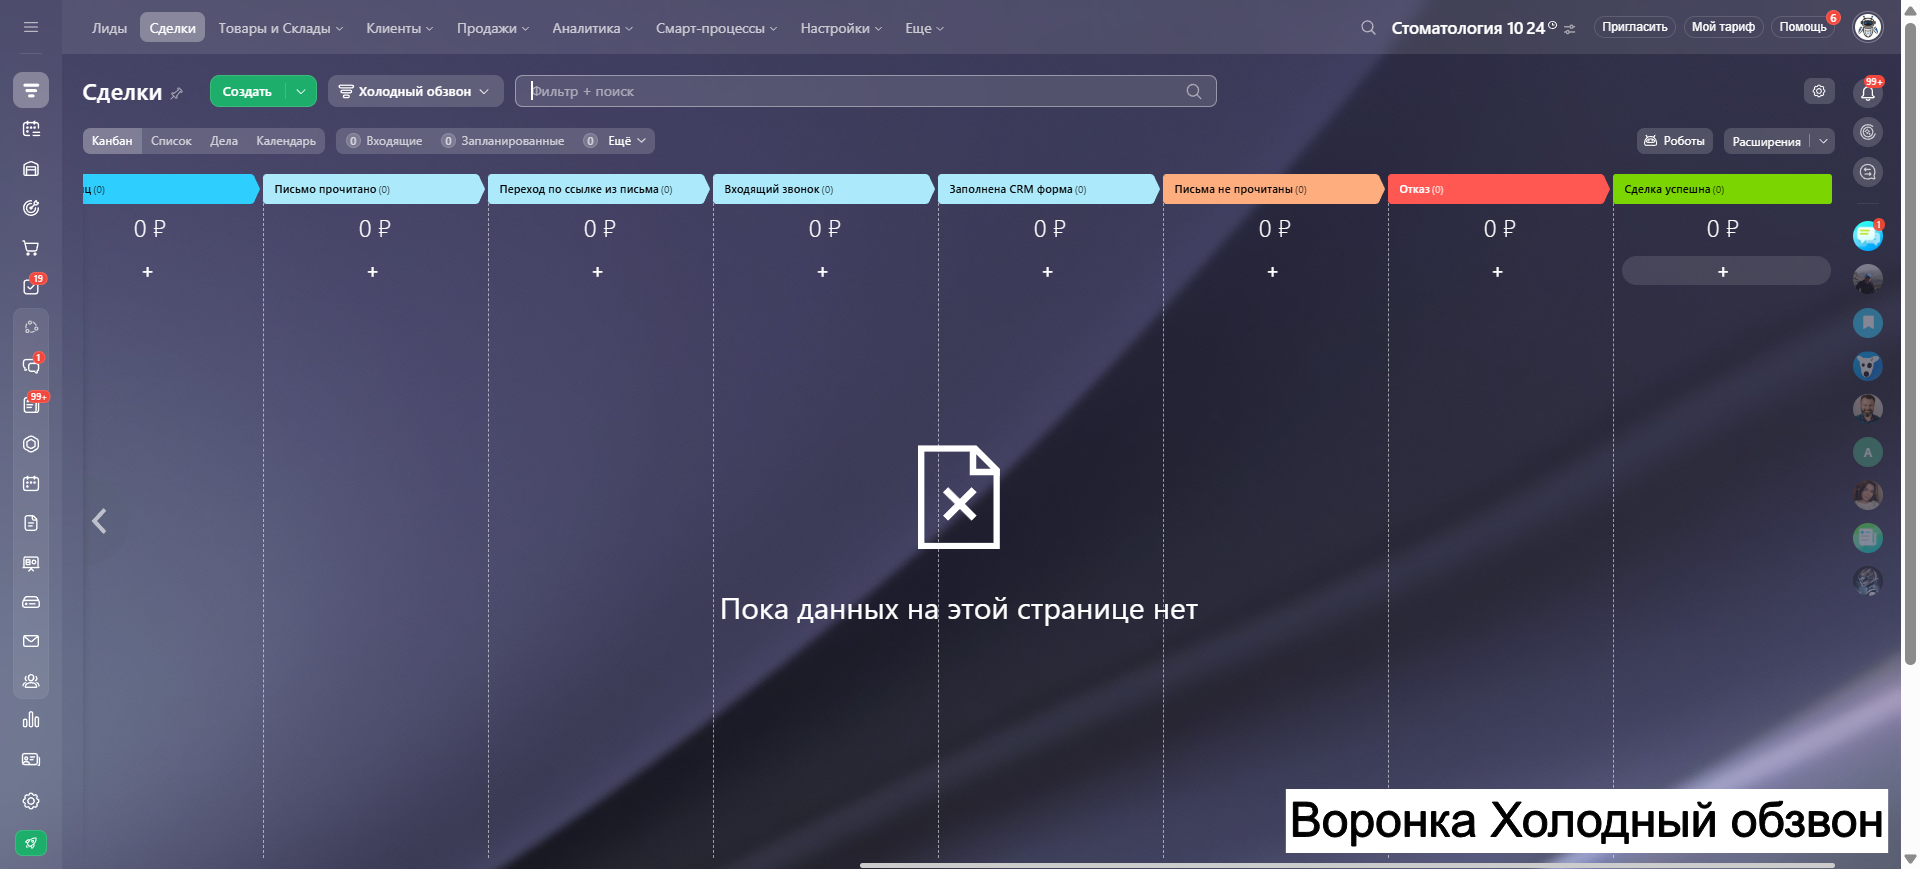Expand the arrow next to Расширения

tap(1823, 141)
